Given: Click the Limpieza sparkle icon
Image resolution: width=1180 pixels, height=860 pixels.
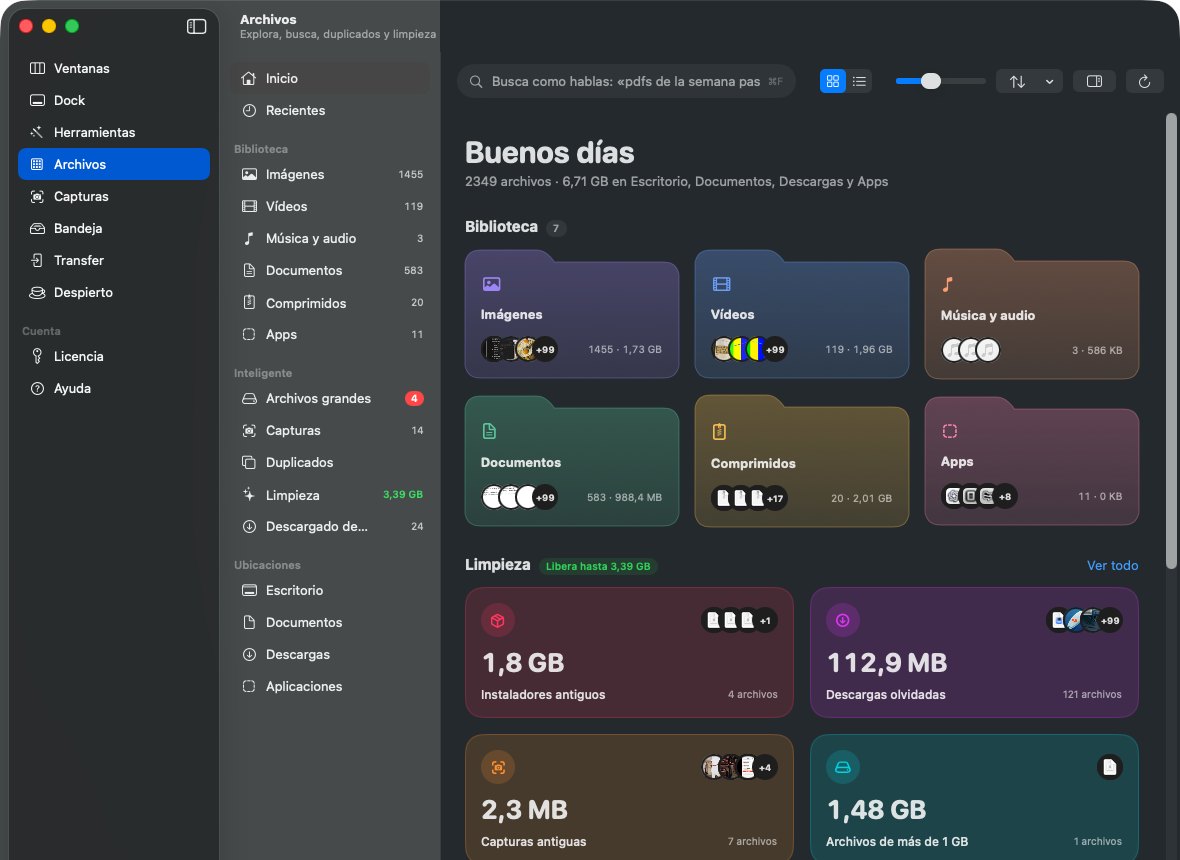Looking at the screenshot, I should pos(249,495).
